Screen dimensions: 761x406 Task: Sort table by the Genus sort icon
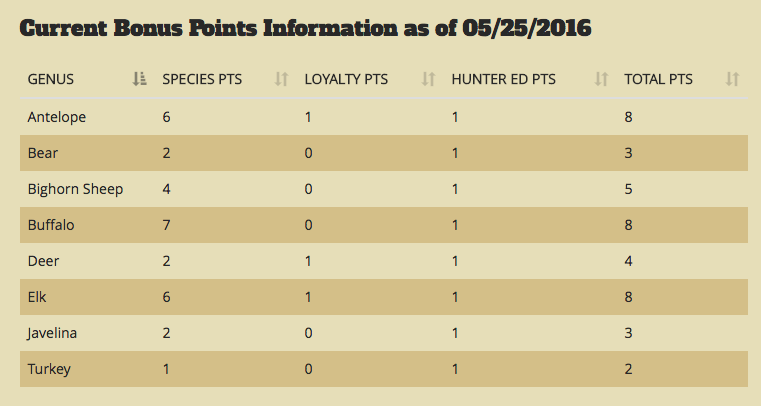pyautogui.click(x=139, y=79)
